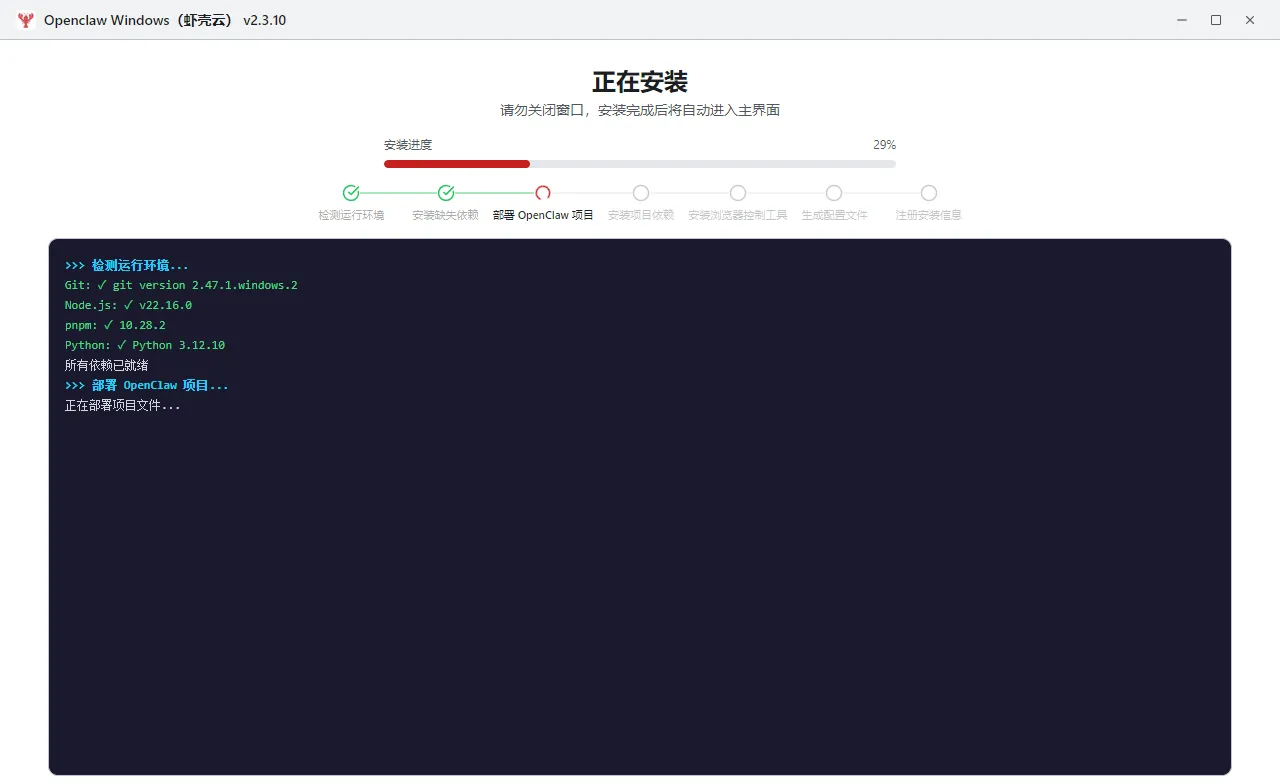This screenshot has height=784, width=1280.
Task: Click the 安装浏览器控制工具 step label
Action: pyautogui.click(x=738, y=215)
